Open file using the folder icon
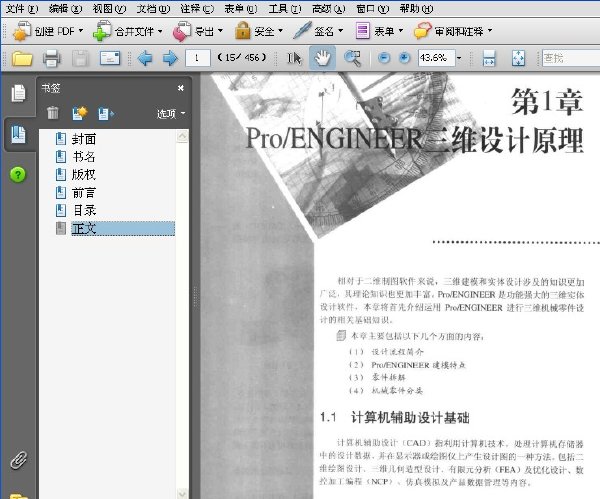Image resolution: width=600 pixels, height=499 pixels. coord(22,59)
